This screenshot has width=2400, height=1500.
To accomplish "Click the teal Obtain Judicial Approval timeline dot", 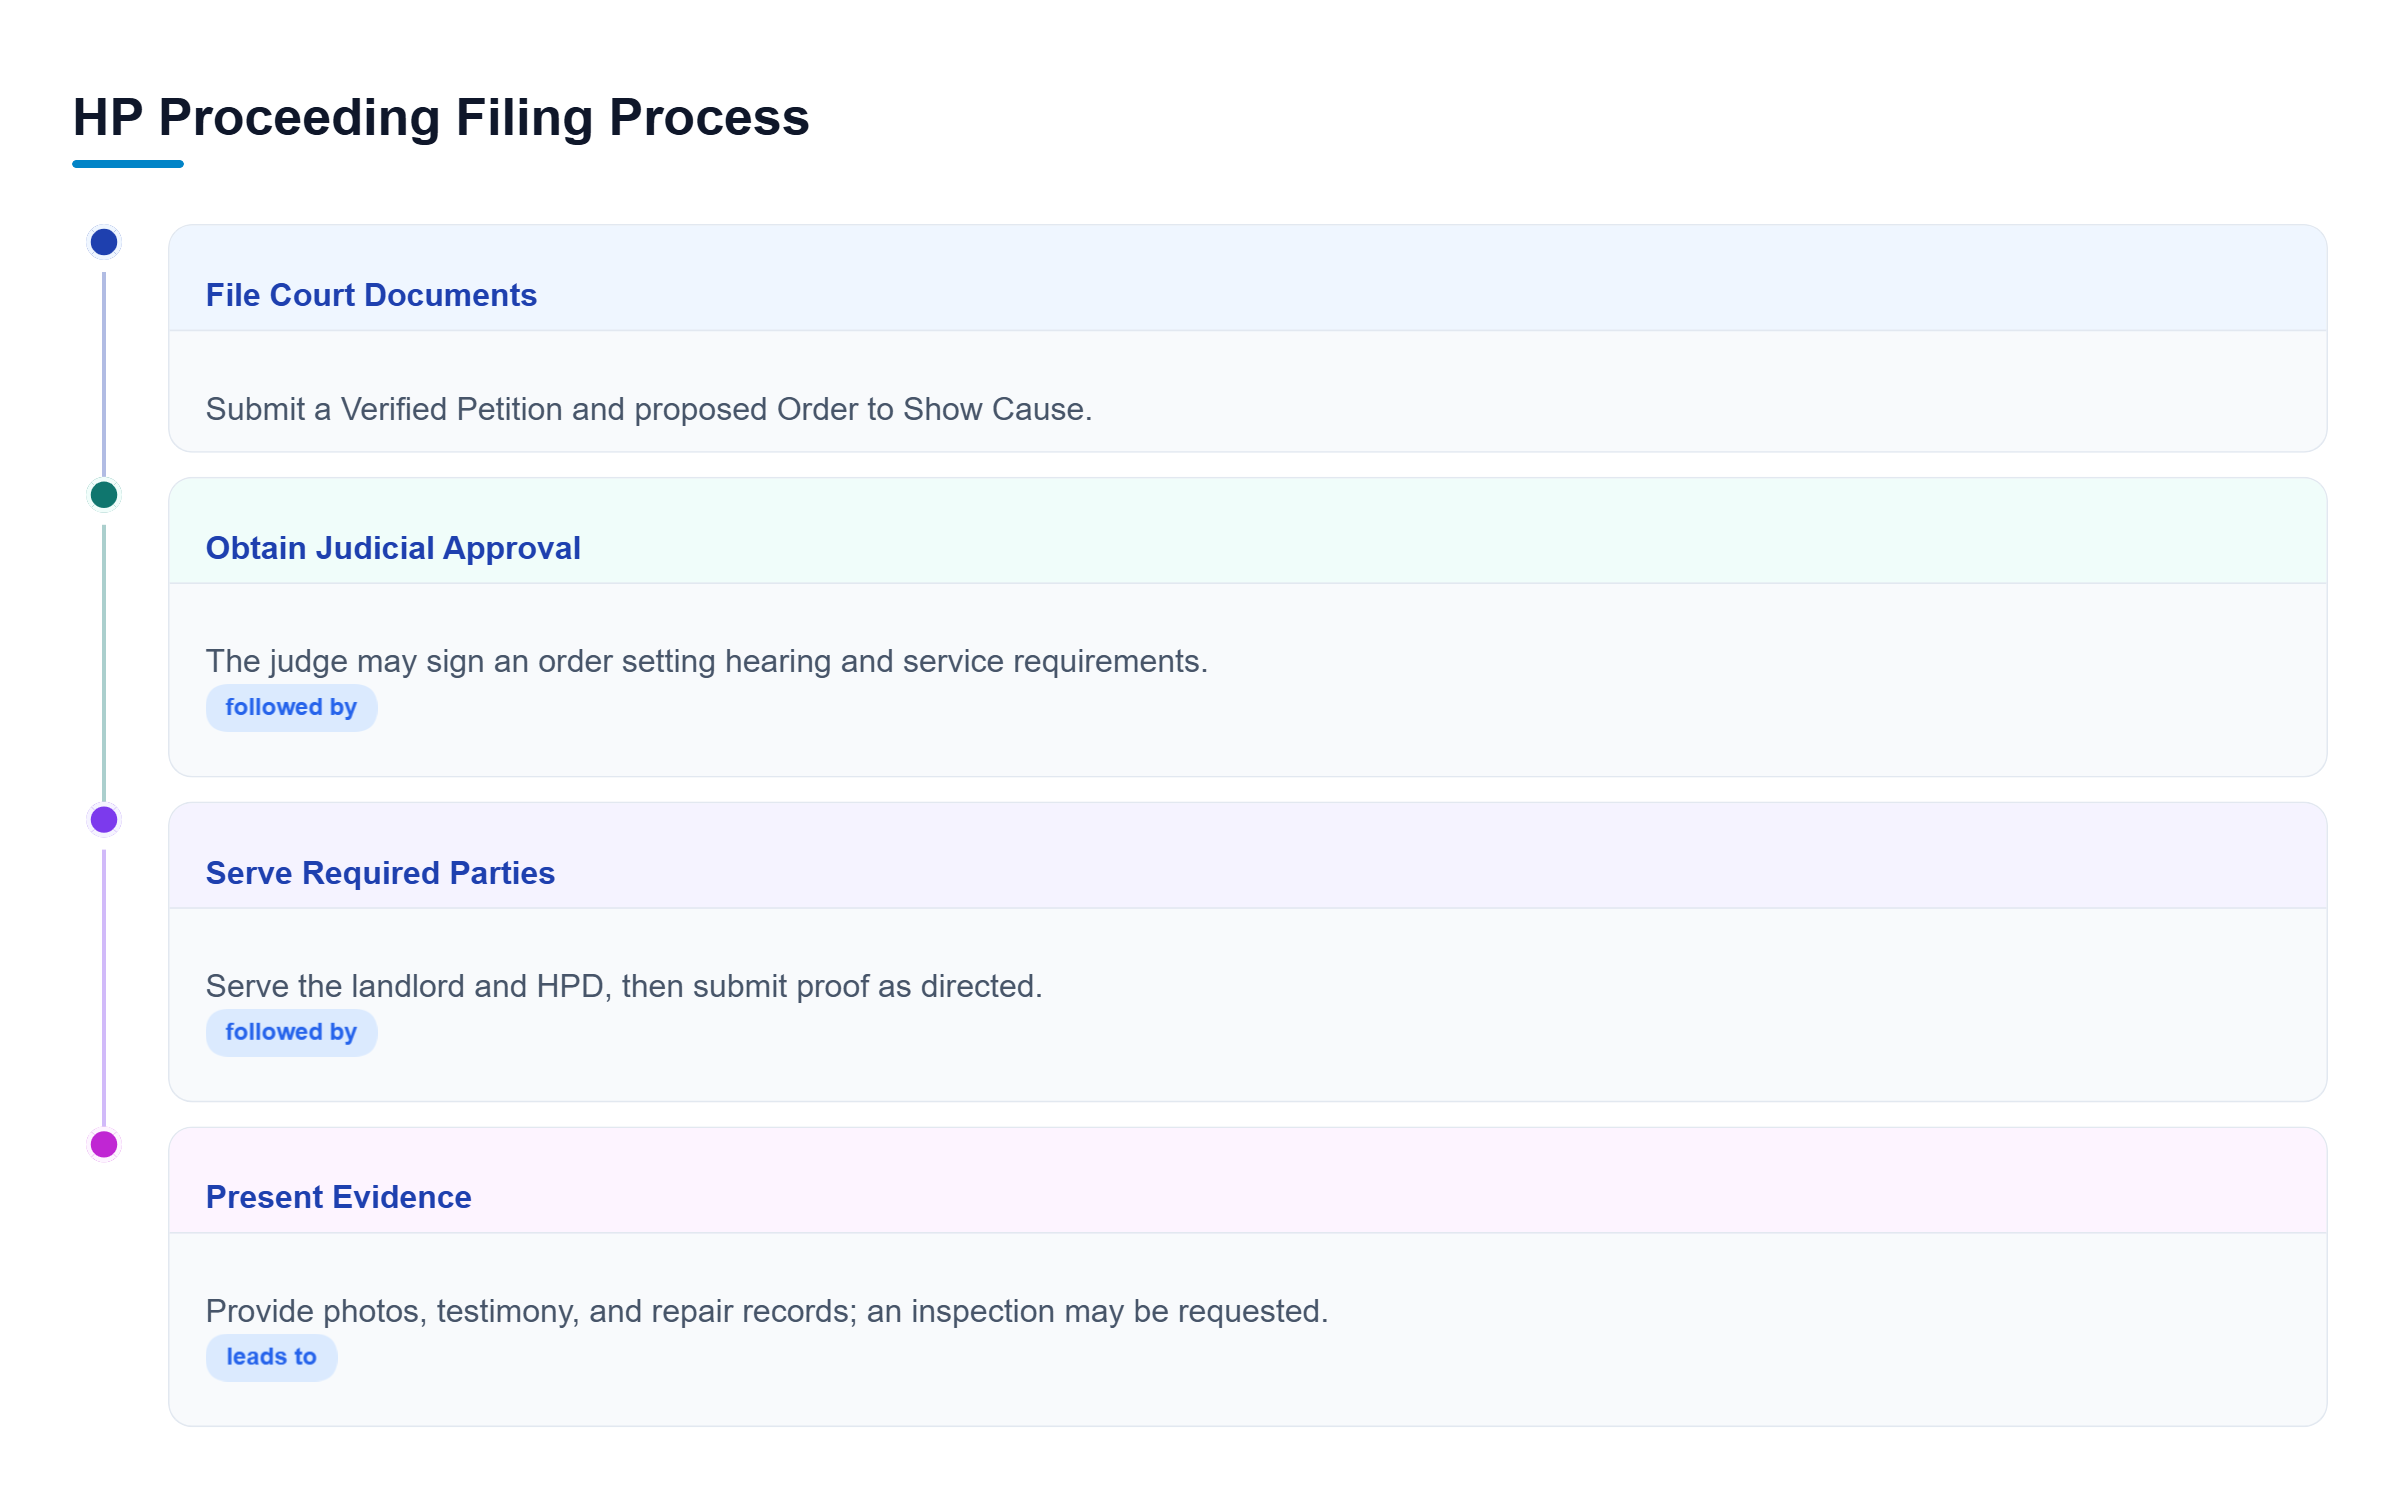I will pos(104,495).
